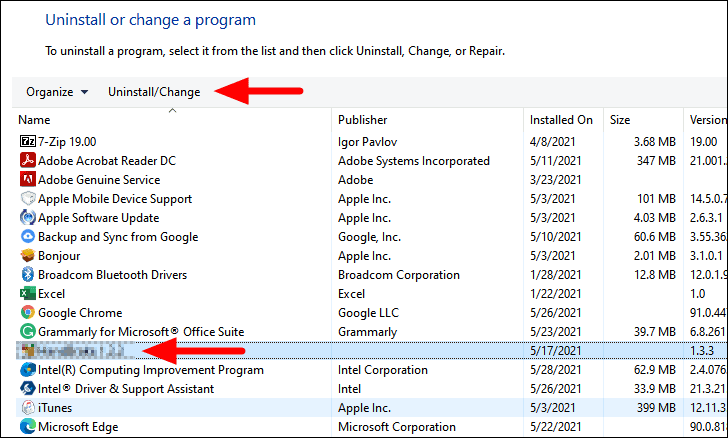The height and width of the screenshot is (438, 728).
Task: Click publisher Broadcom Corporation cell
Action: pyautogui.click(x=399, y=275)
